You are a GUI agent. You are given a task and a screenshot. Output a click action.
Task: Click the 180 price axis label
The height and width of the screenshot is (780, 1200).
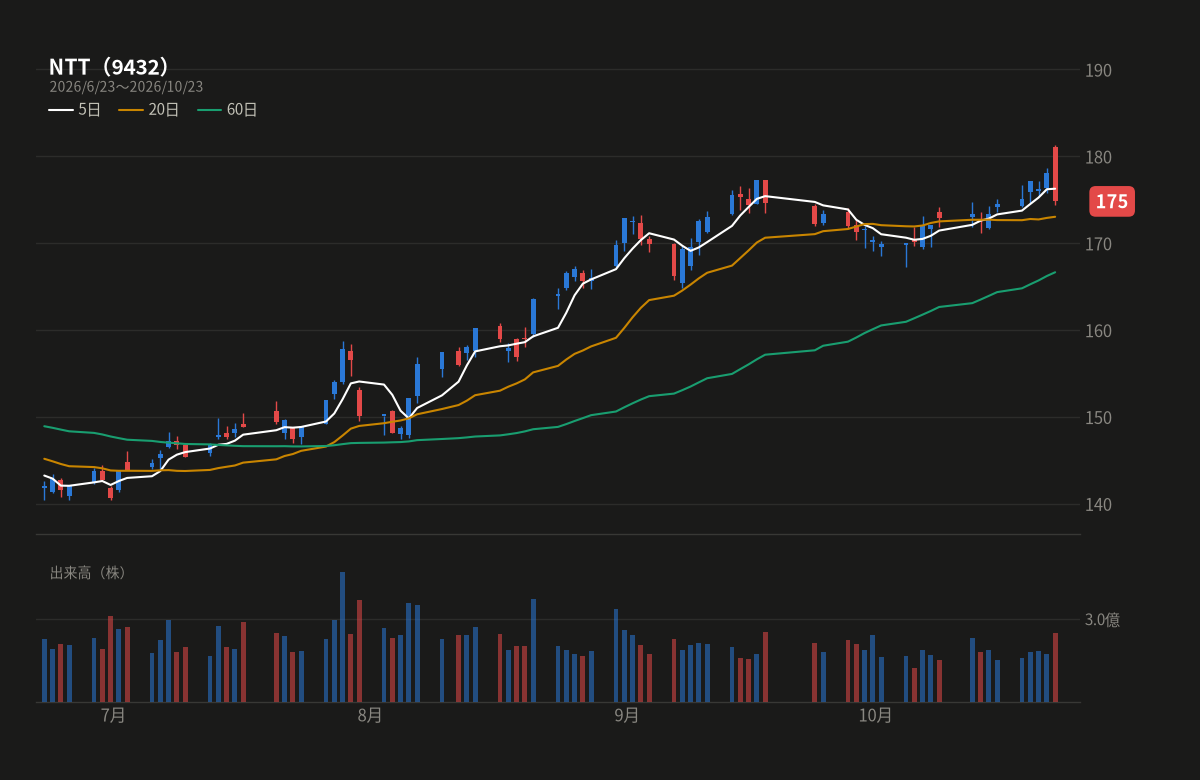coord(1098,158)
